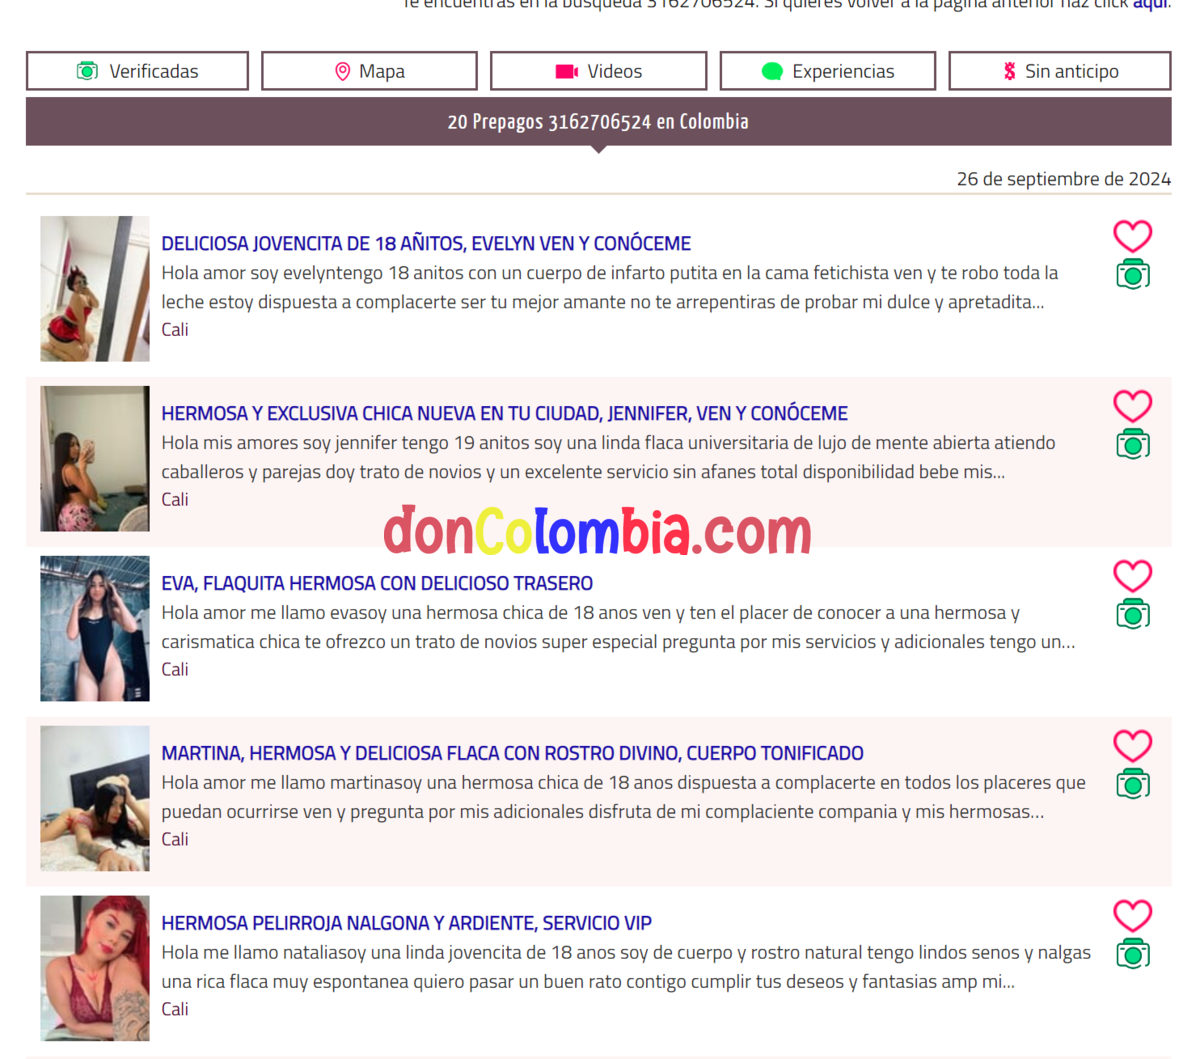Open the Mapa view

pos(369,71)
